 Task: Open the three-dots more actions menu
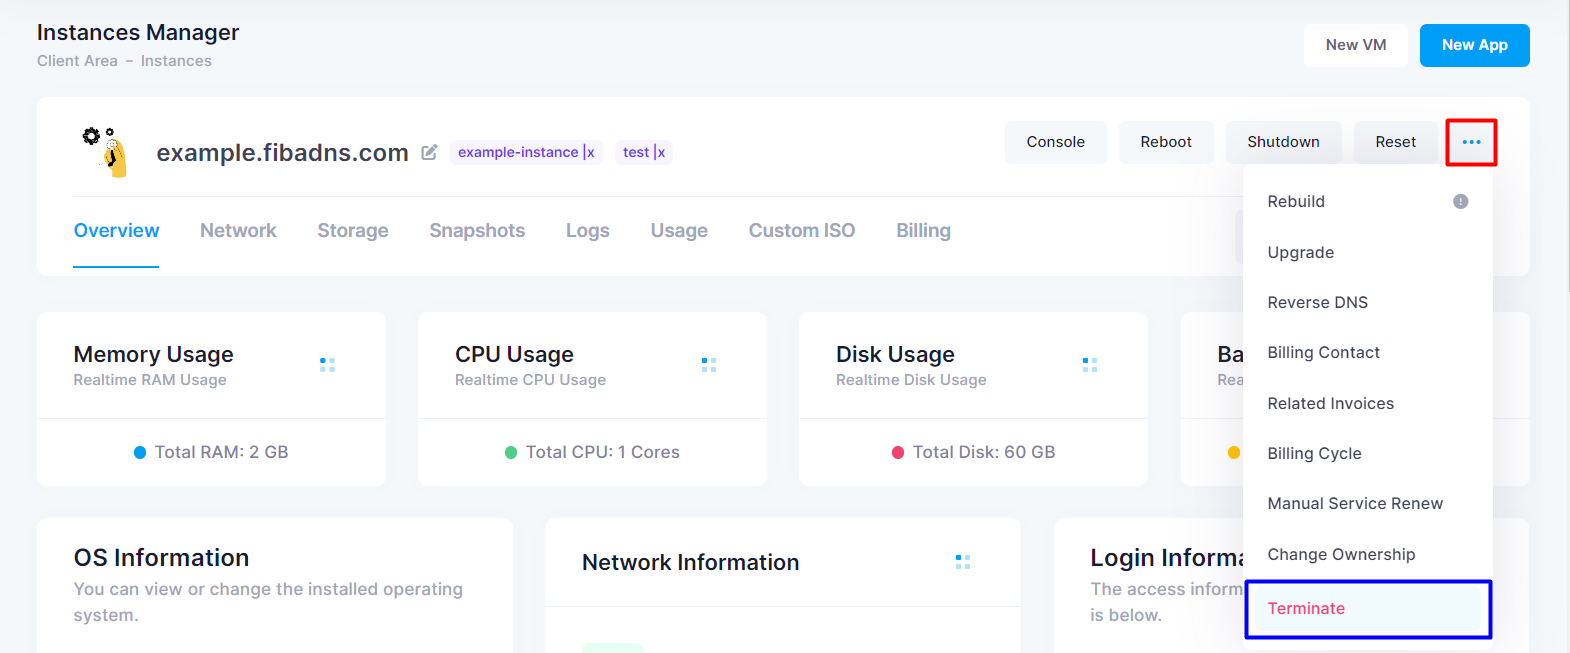pos(1471,142)
